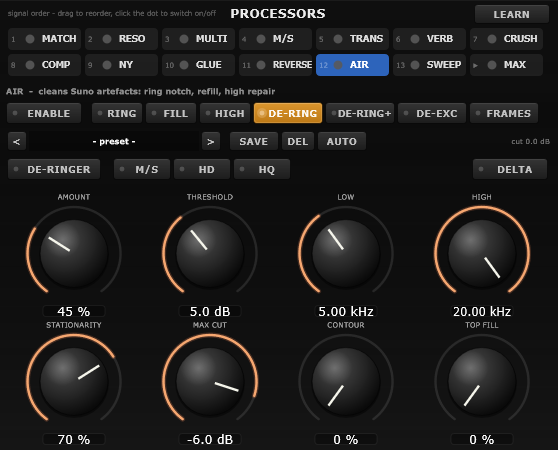
Task: Select the CRUSH processor tab
Action: point(506,39)
